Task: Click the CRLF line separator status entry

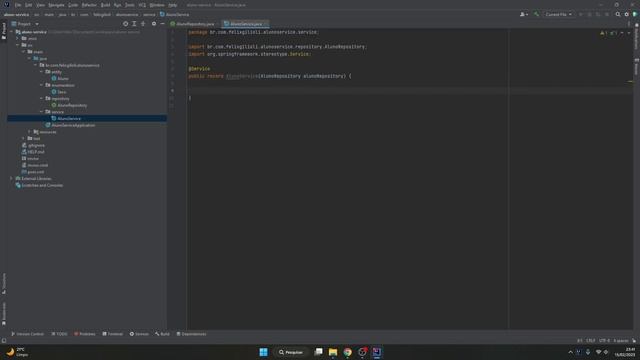Action: (x=591, y=340)
